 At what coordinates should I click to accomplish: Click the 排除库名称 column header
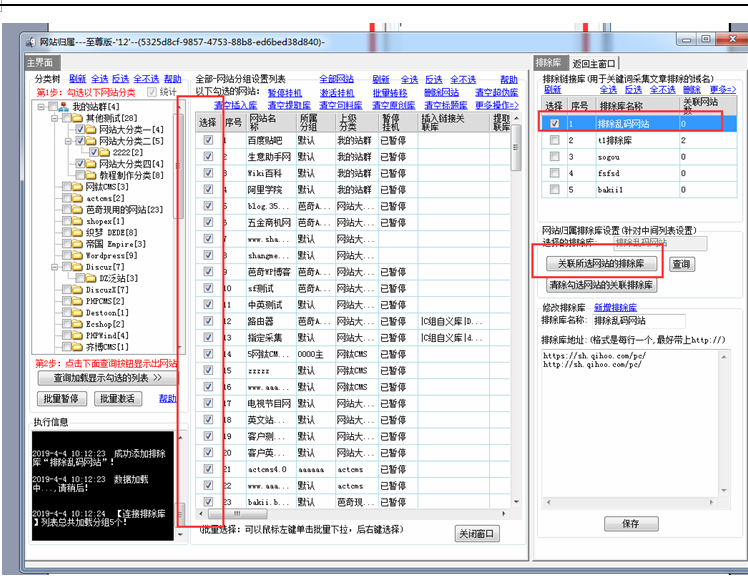[x=638, y=105]
